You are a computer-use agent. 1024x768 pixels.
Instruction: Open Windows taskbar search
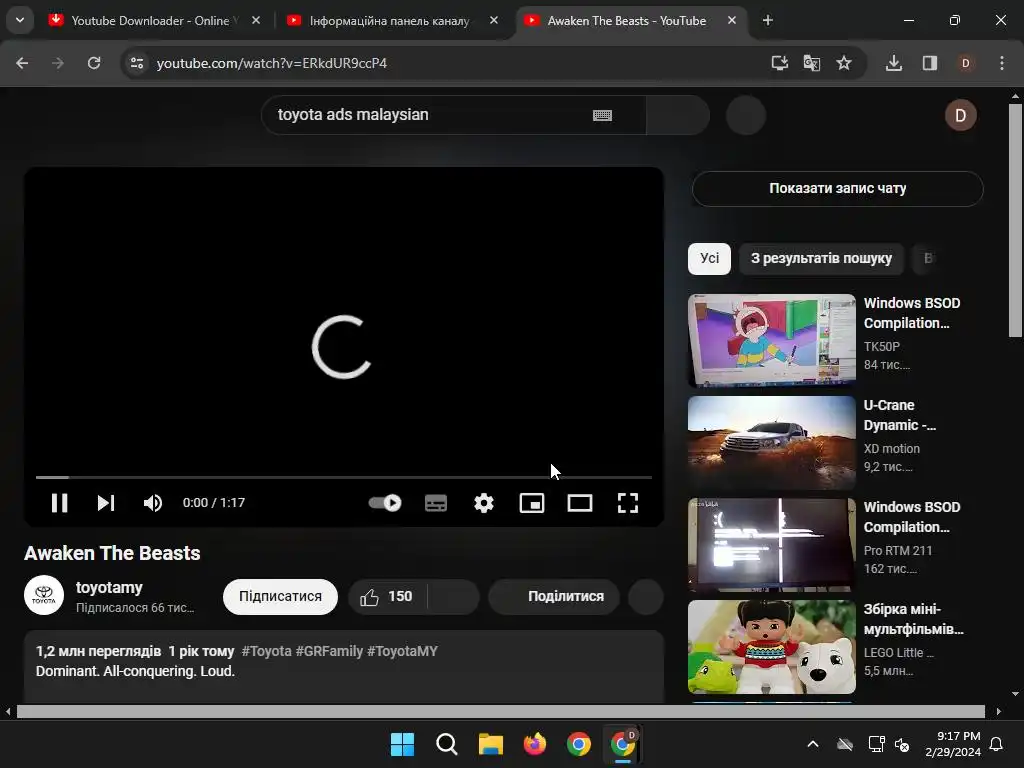[447, 744]
